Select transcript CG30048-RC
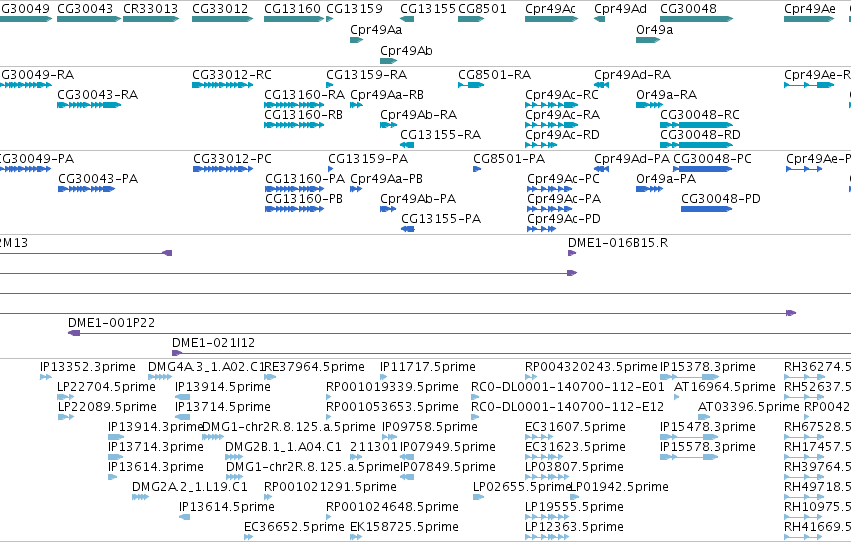 tap(697, 125)
